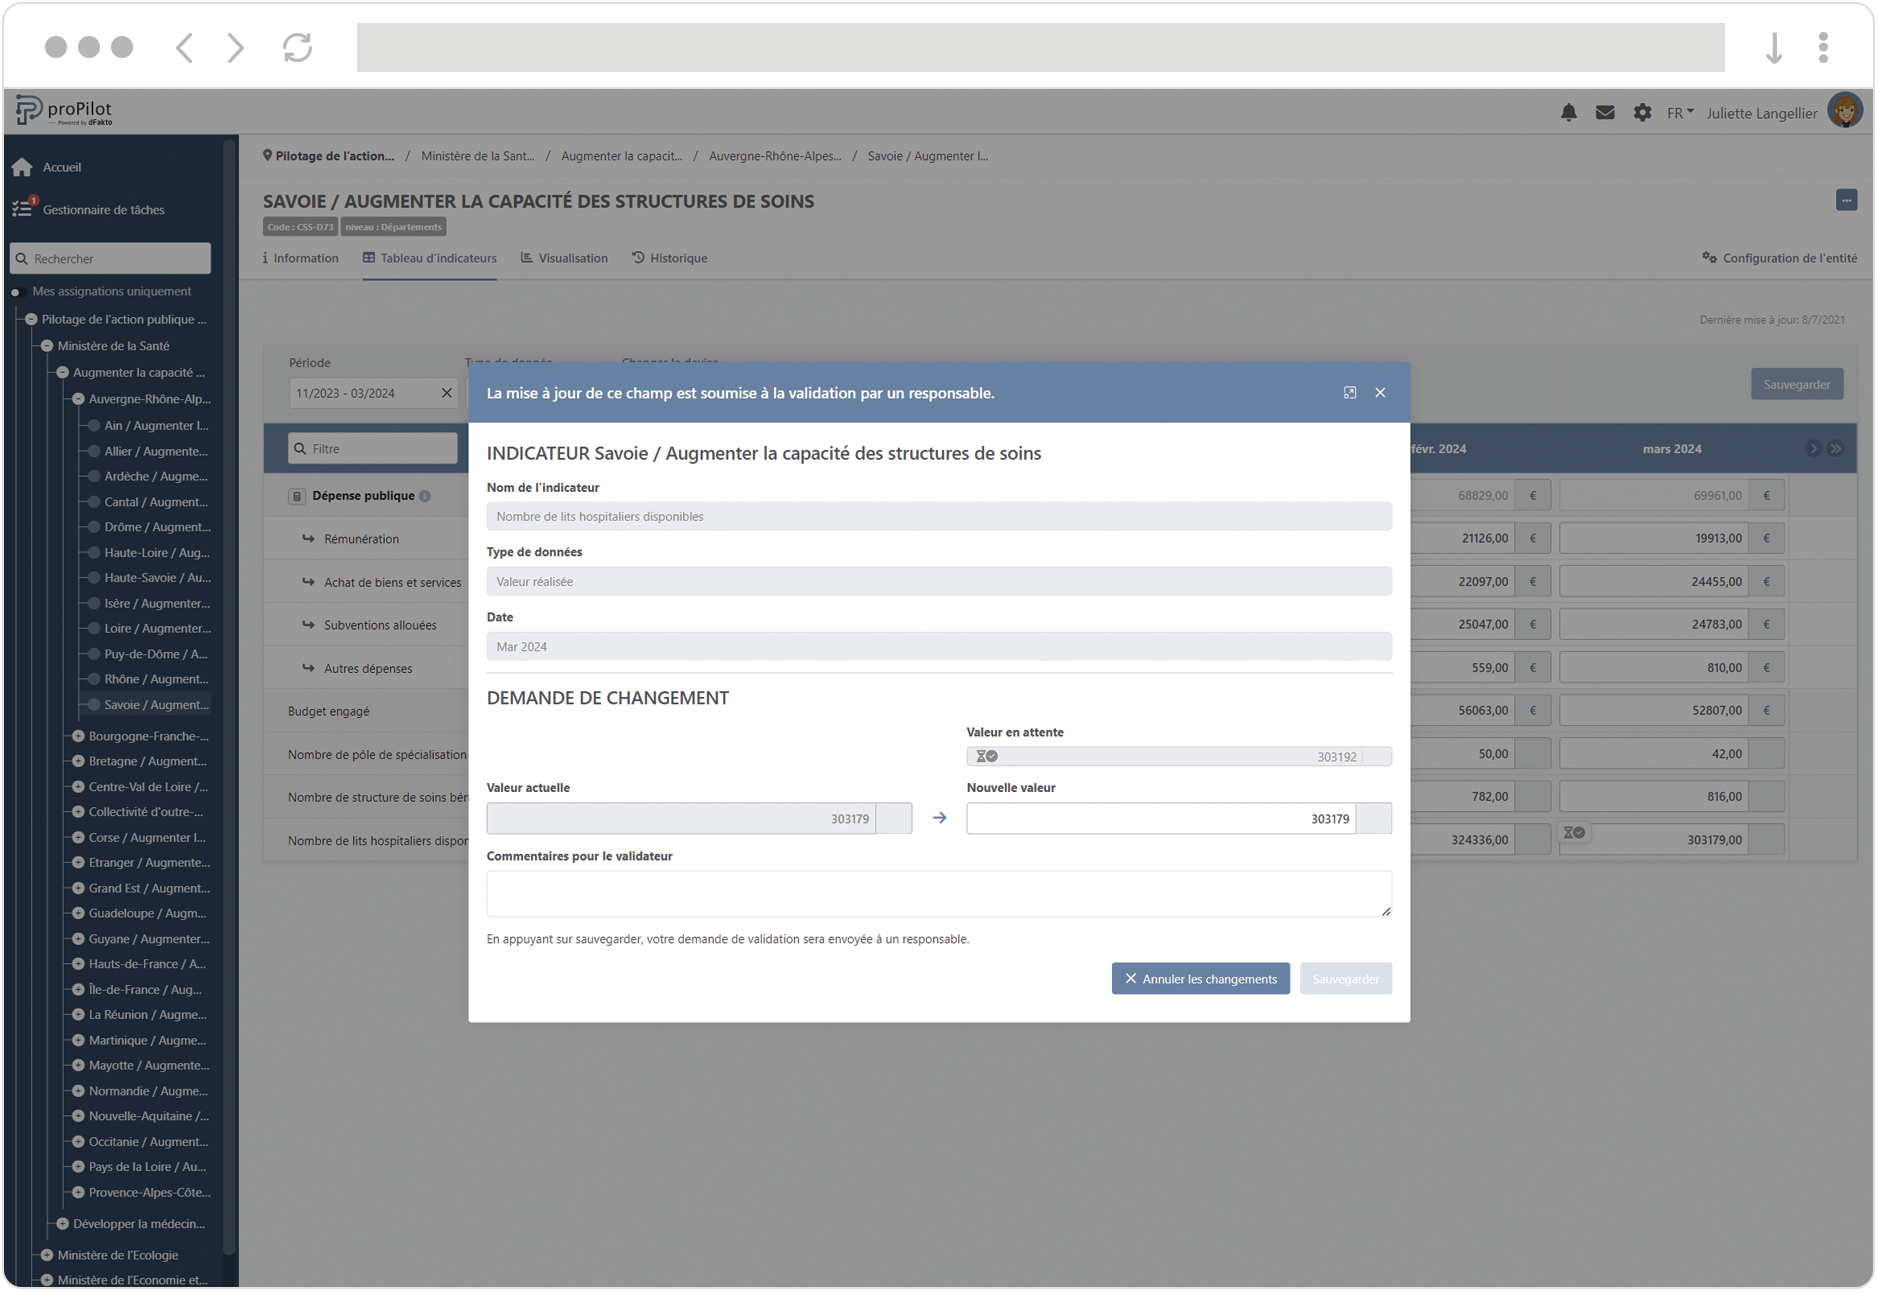Collapse the Ministère de la Santé node
Screen dimensions: 1879x1293
coord(47,346)
